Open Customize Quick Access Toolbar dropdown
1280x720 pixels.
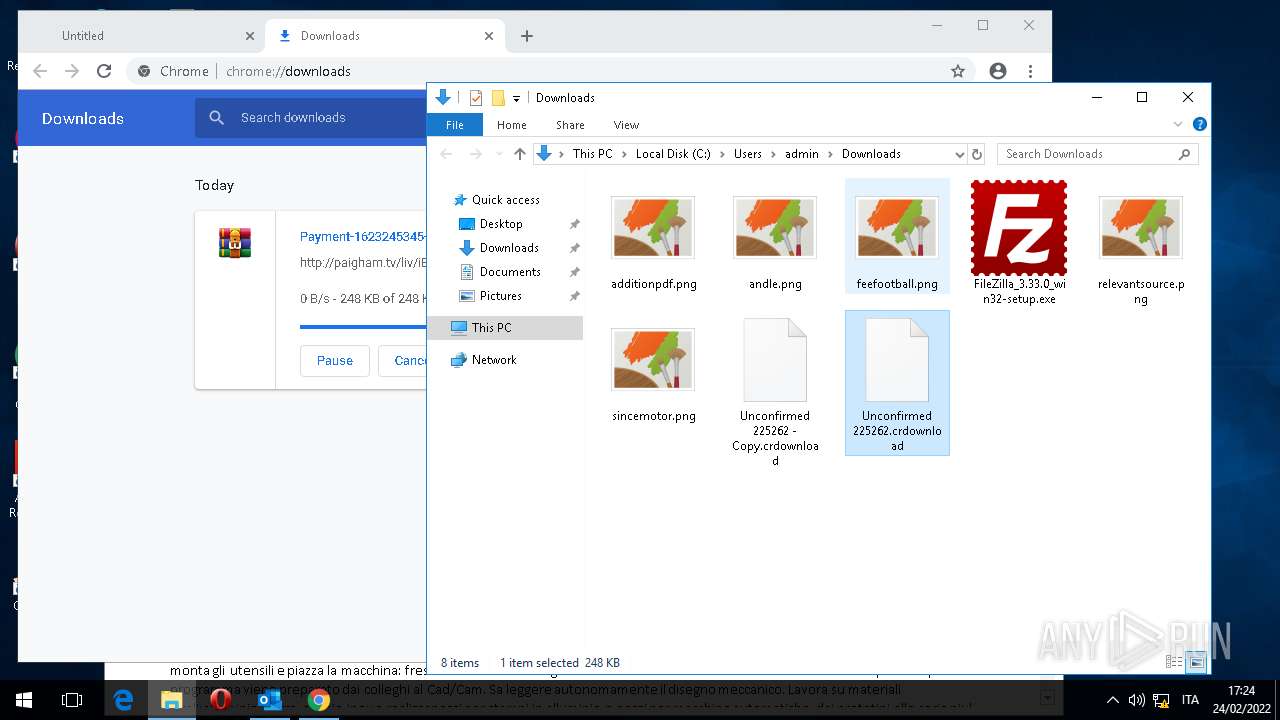point(517,98)
